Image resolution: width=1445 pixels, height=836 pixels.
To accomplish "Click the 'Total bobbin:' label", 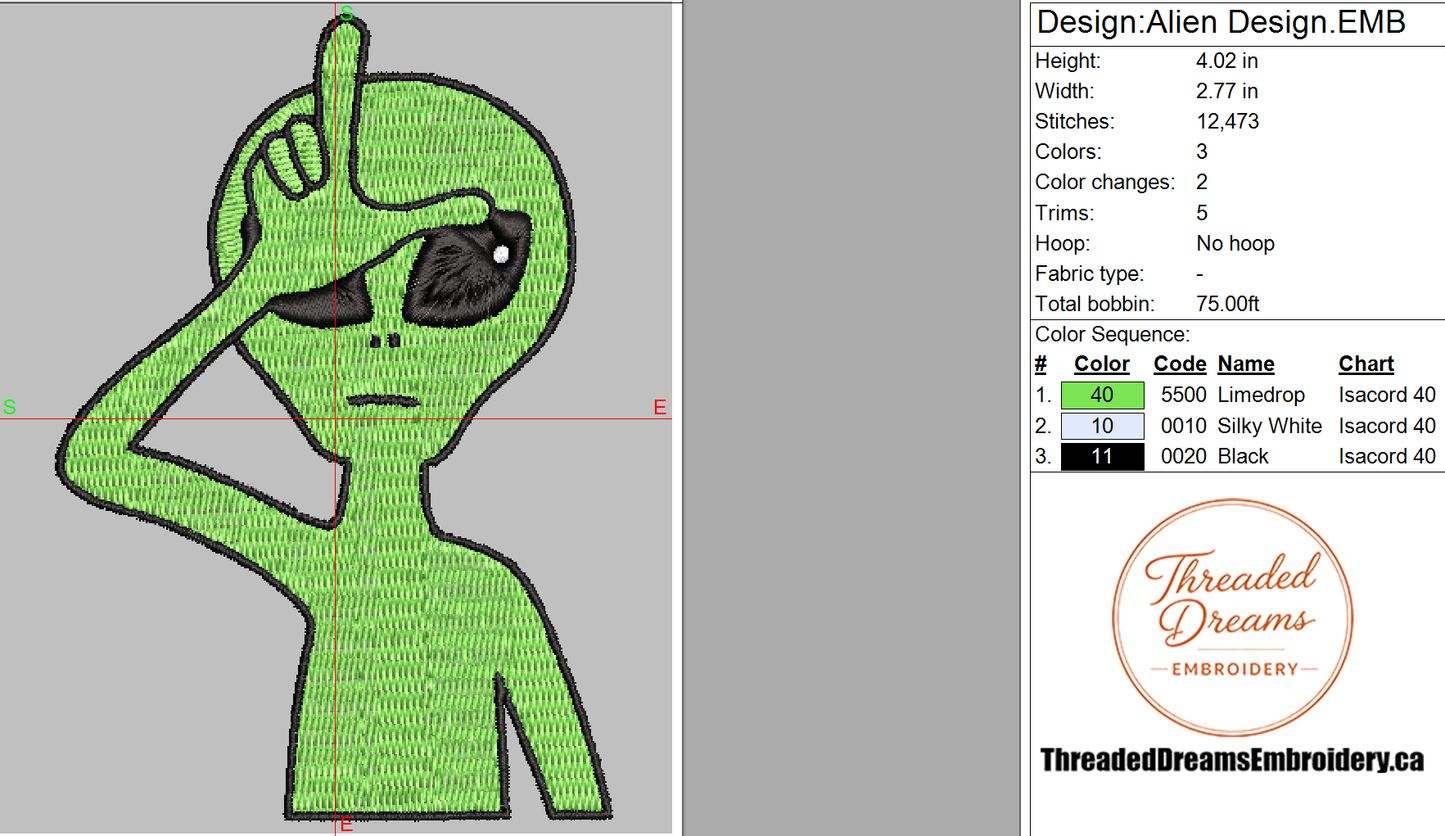I will pos(1088,304).
